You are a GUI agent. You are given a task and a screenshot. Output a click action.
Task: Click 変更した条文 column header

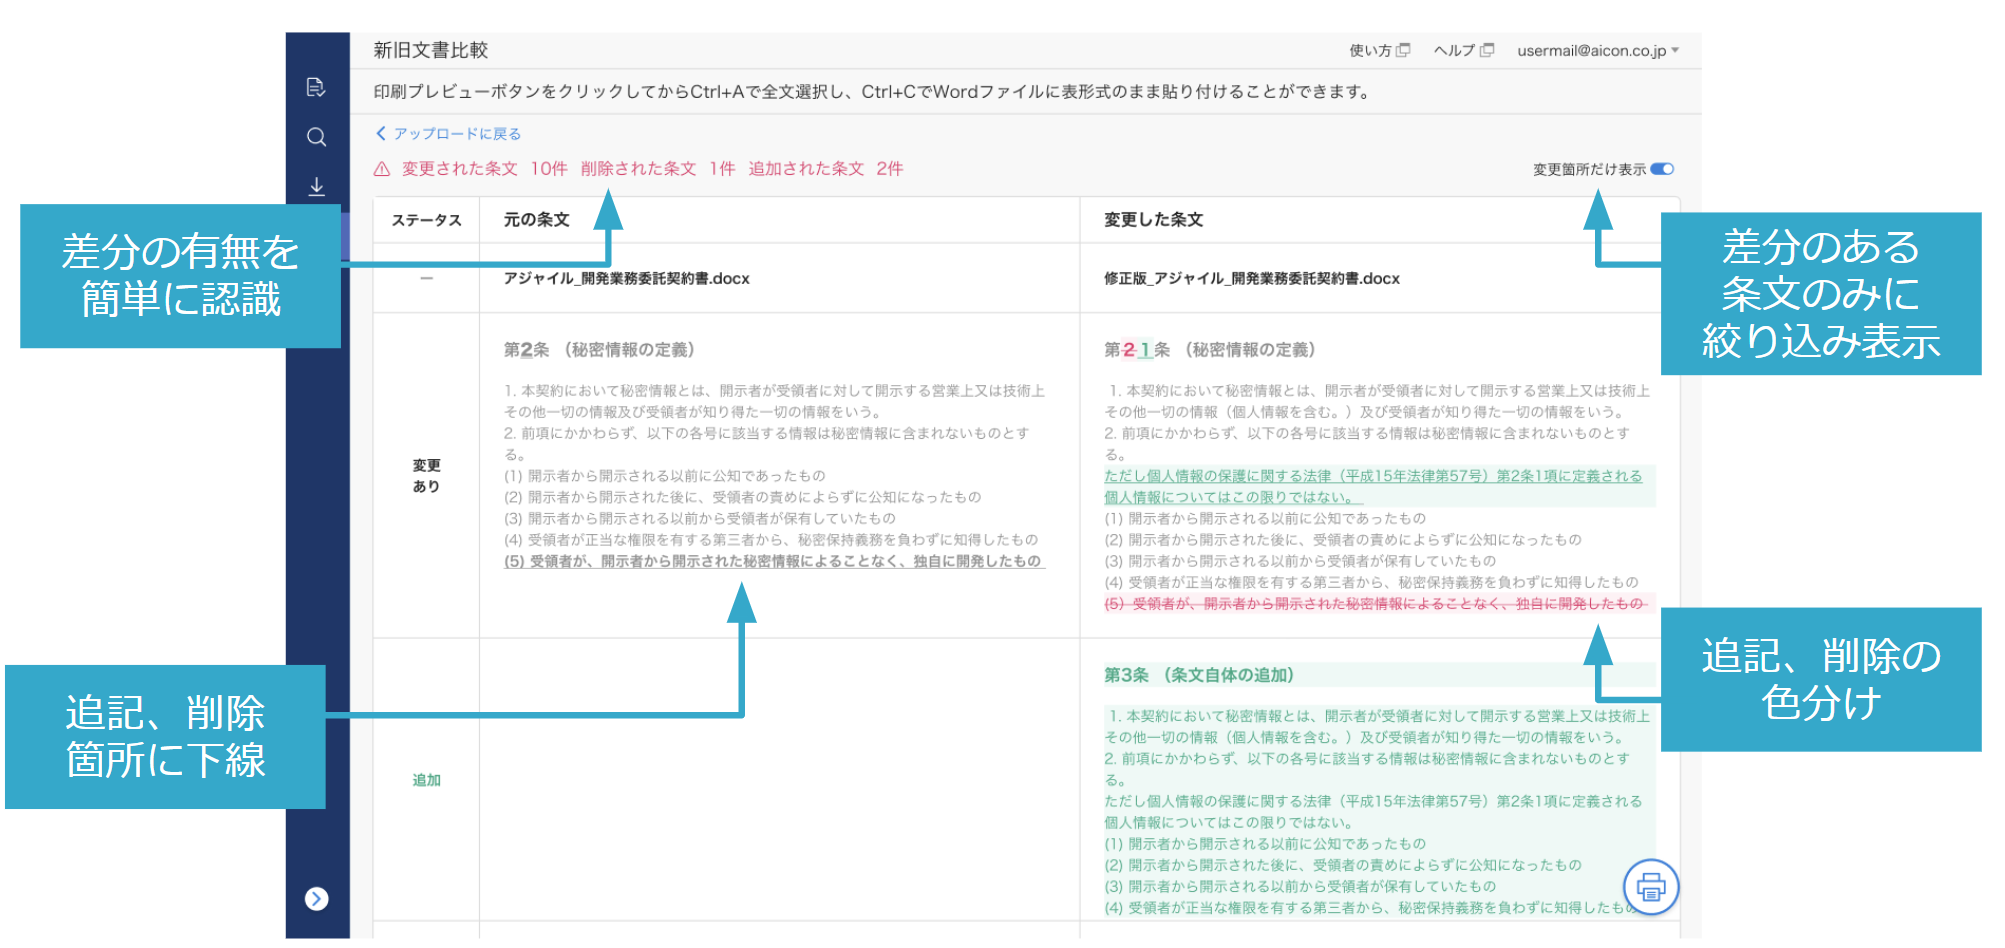1153,220
